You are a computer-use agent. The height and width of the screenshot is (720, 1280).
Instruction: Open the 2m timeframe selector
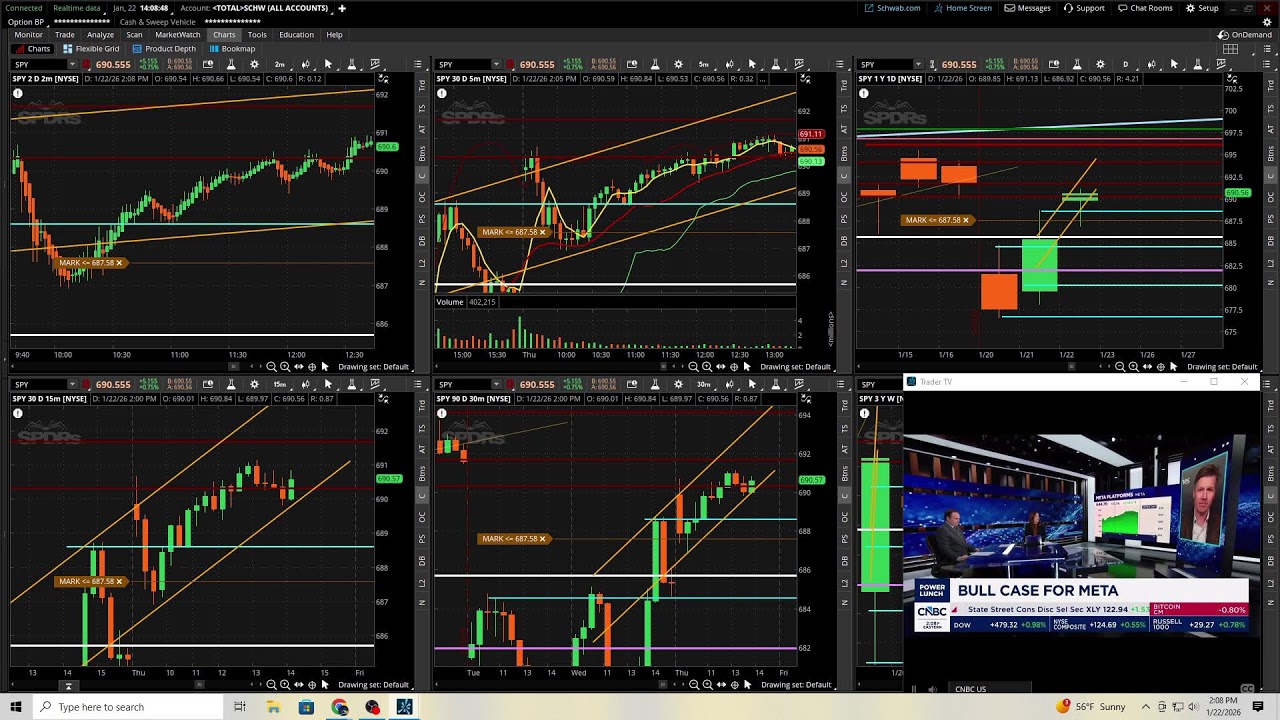tap(280, 64)
